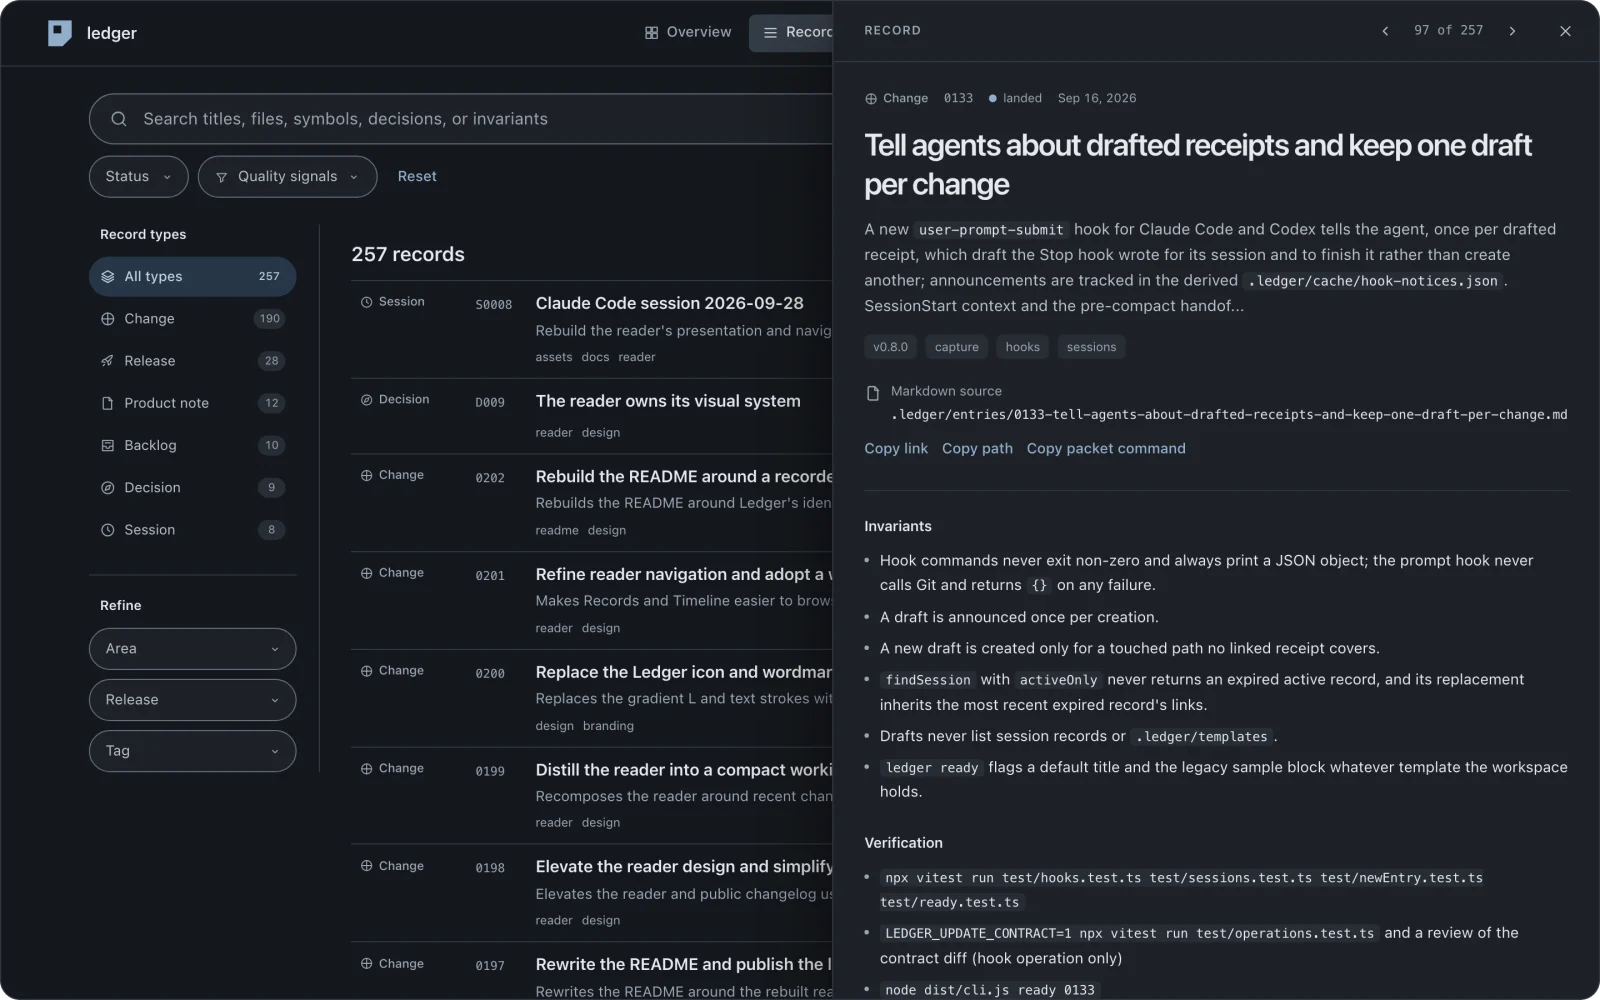
Task: Click Copy path
Action: coord(977,448)
